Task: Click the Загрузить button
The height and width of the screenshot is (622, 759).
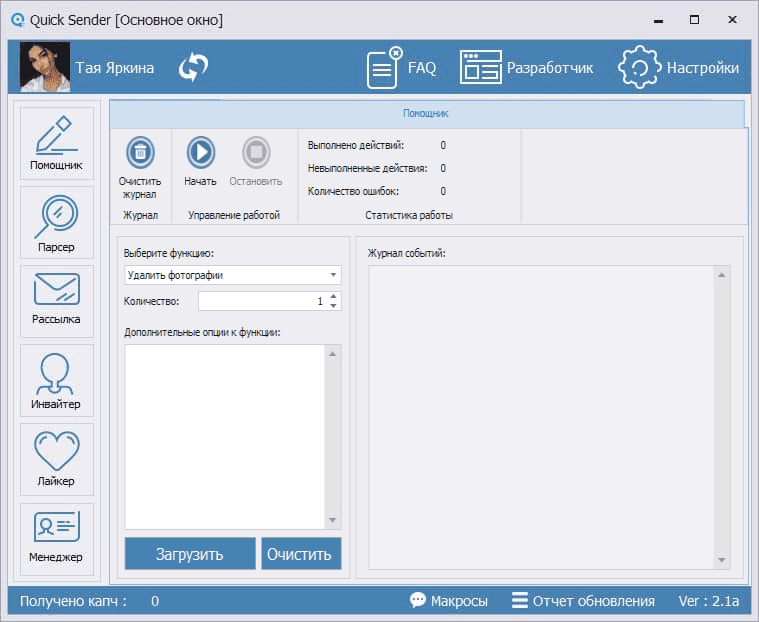Action: click(190, 554)
